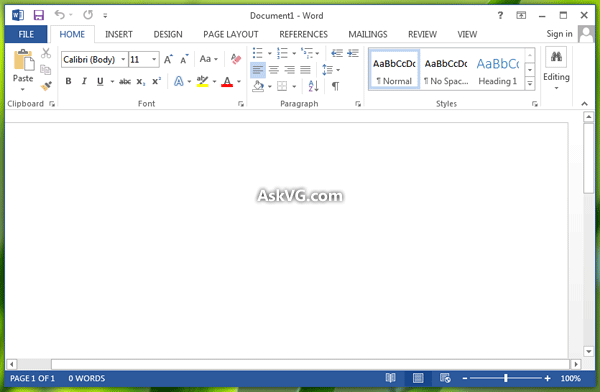
Task: Click the Numbering list icon
Action: coord(282,53)
